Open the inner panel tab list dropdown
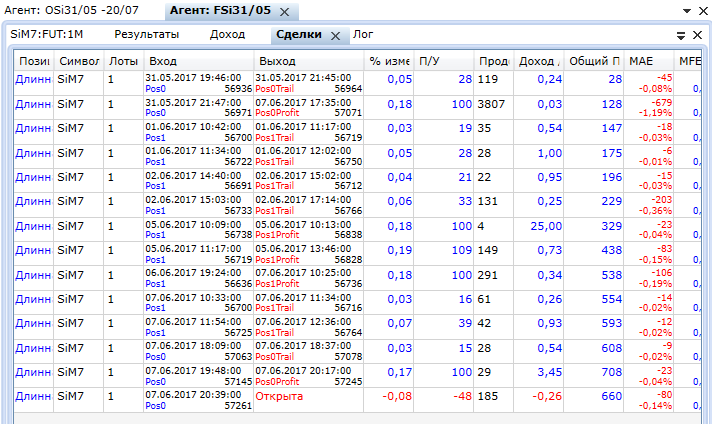 (681, 35)
